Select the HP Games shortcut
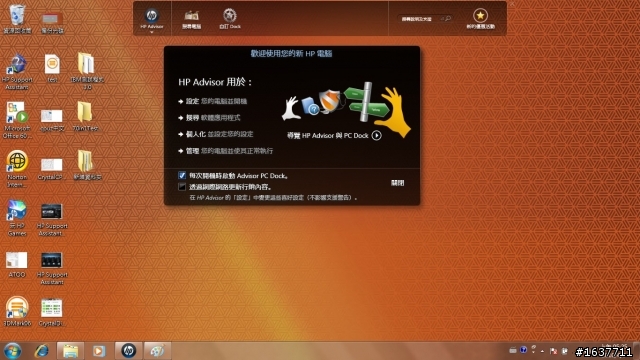This screenshot has width=640, height=360. tap(17, 218)
